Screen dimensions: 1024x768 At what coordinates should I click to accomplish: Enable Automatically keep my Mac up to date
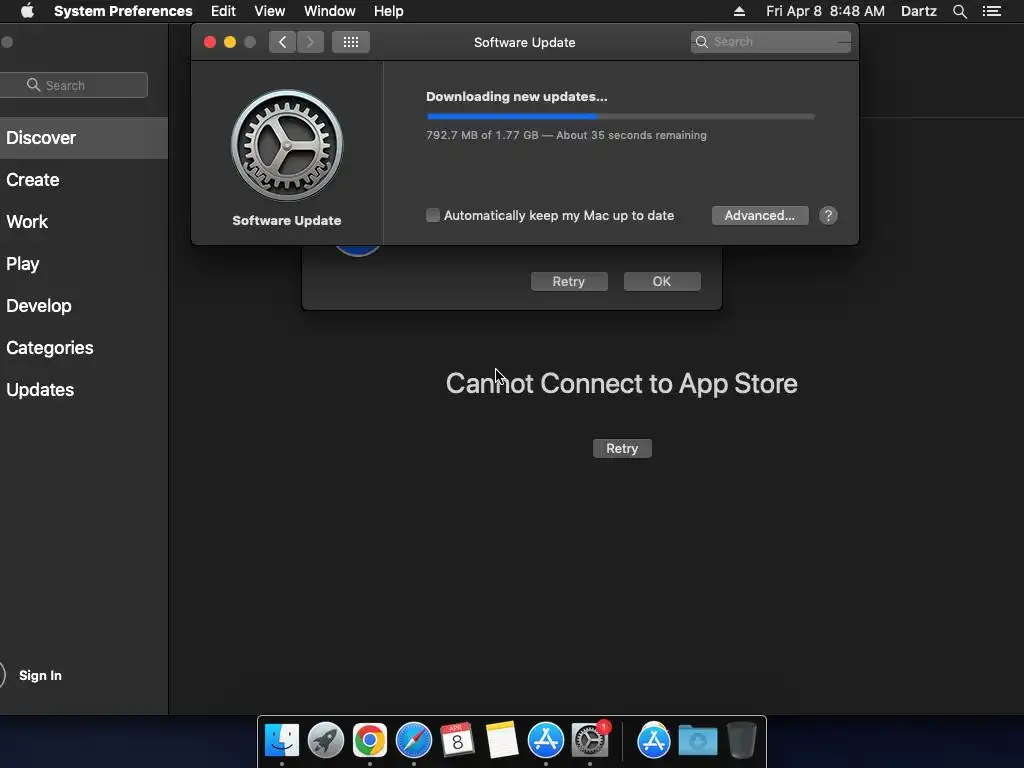coord(433,216)
